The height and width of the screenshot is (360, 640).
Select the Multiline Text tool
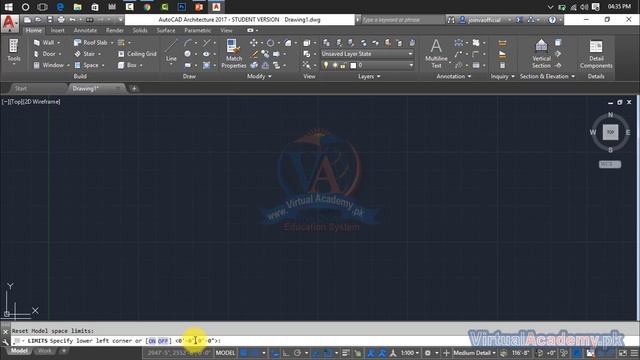[x=436, y=53]
